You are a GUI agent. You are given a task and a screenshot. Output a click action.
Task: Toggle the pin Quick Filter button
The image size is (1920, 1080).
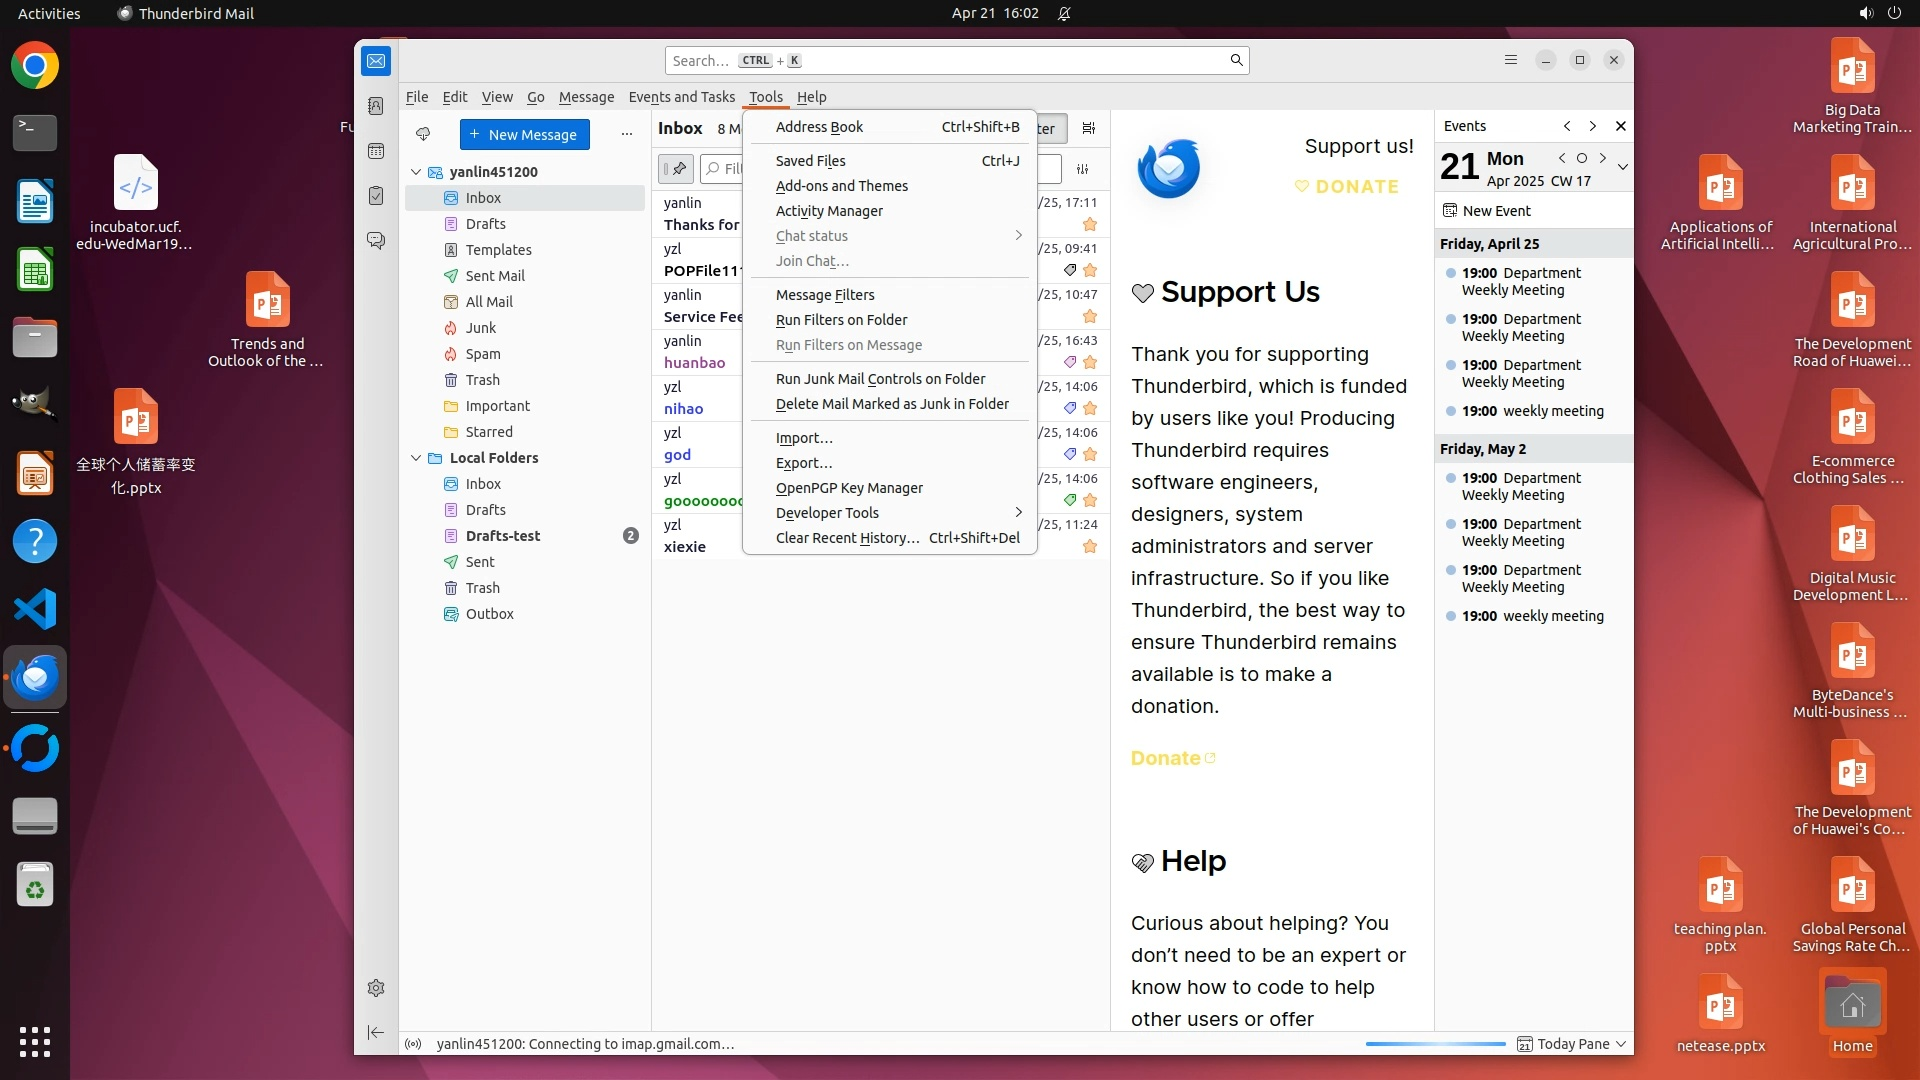tap(676, 169)
